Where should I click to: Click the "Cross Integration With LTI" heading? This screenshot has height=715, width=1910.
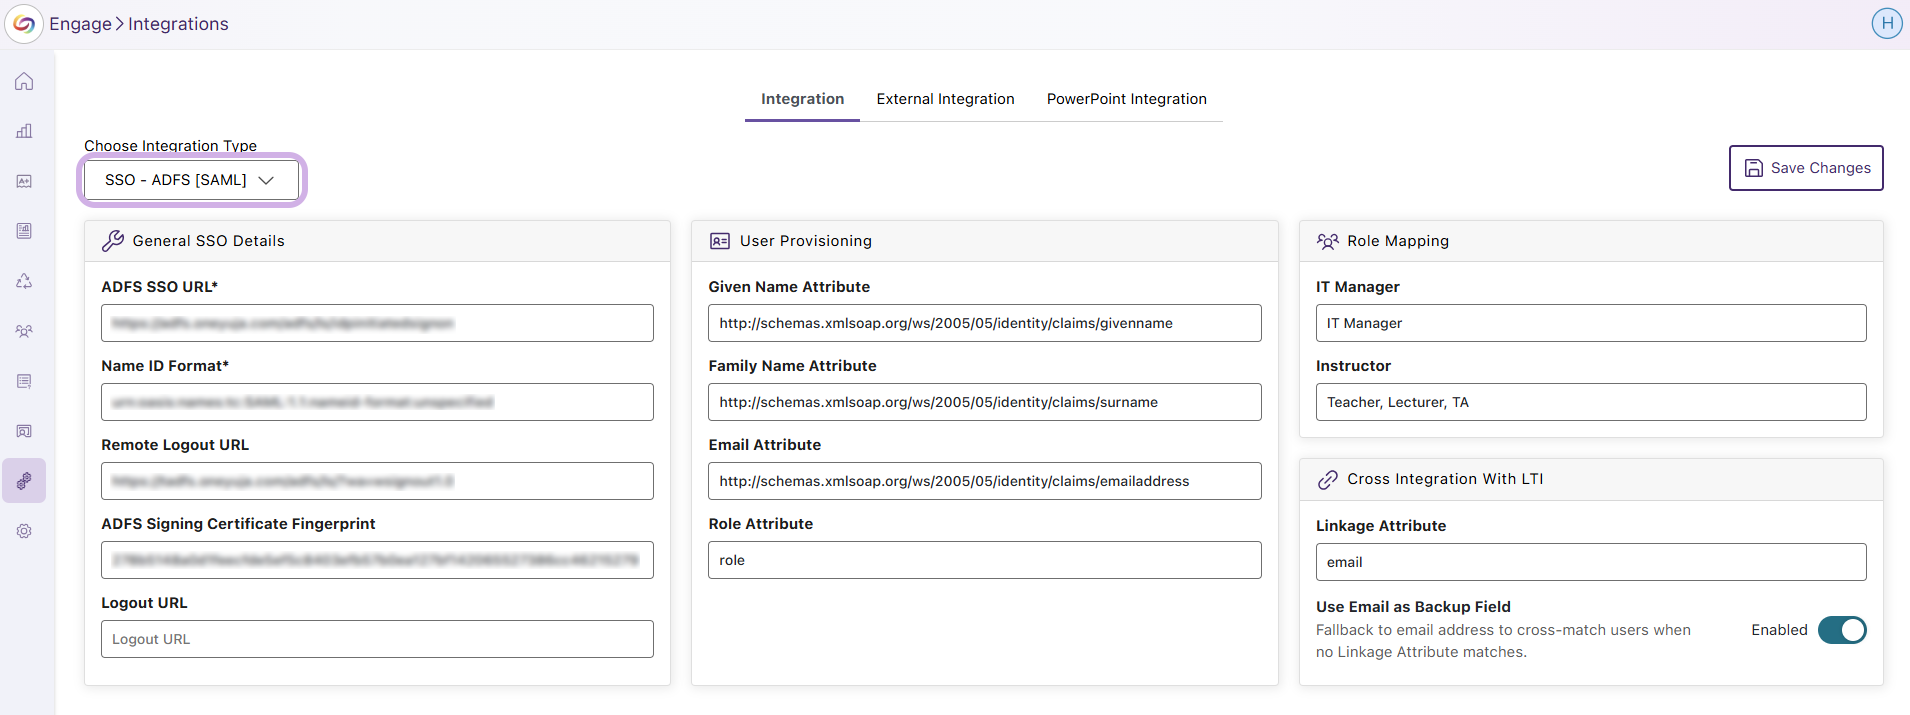(x=1445, y=479)
